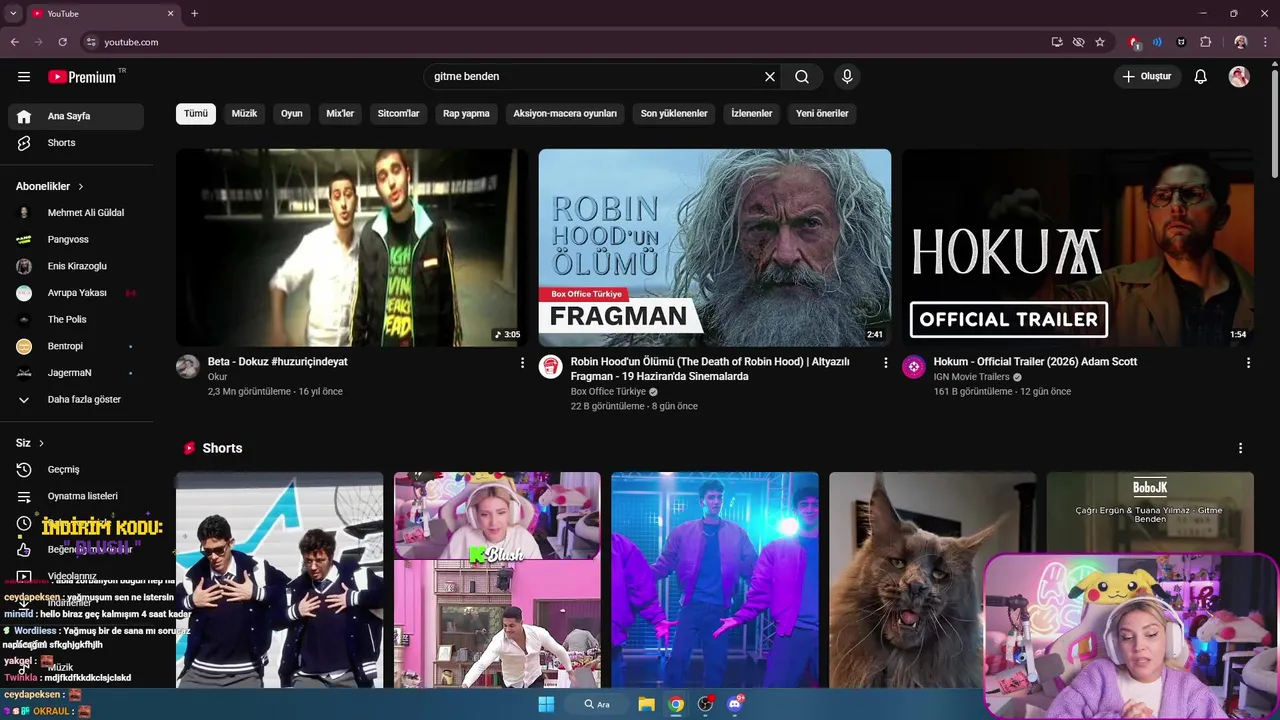Screen dimensions: 1280x720
Task: Open Bentropi channel
Action: [x=76, y=346]
